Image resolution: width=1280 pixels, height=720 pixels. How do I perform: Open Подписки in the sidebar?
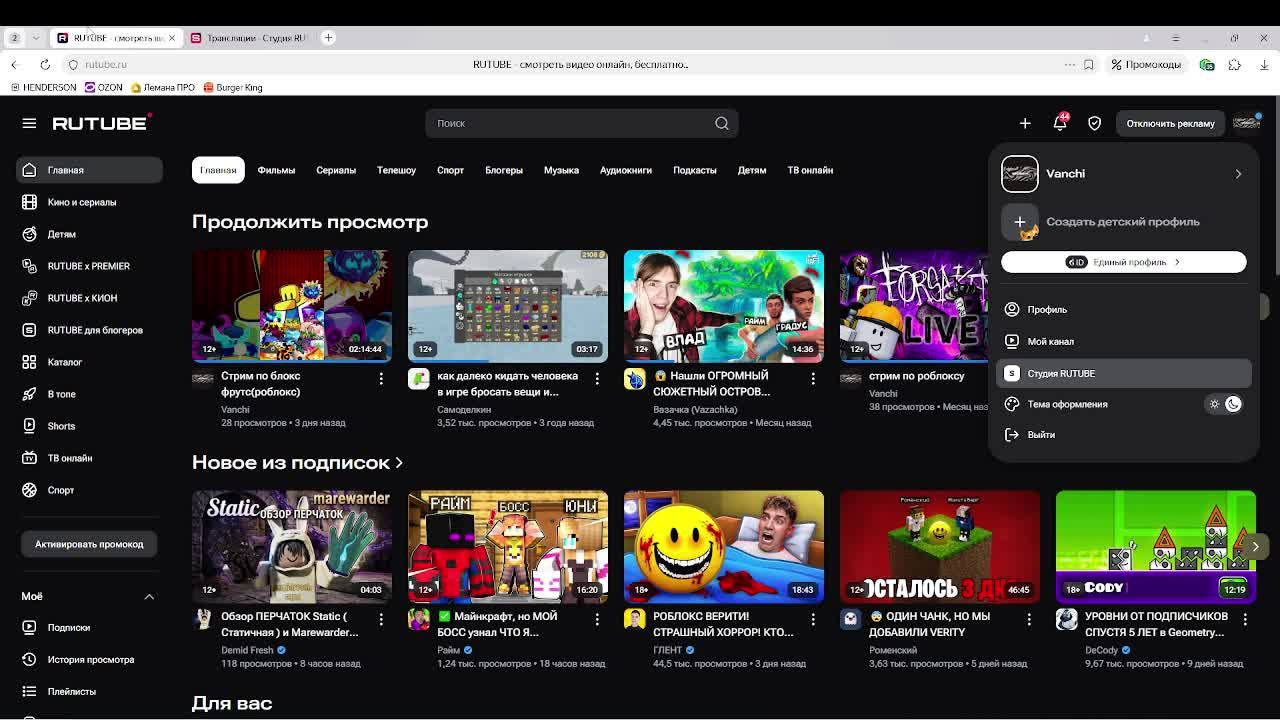pos(89,627)
